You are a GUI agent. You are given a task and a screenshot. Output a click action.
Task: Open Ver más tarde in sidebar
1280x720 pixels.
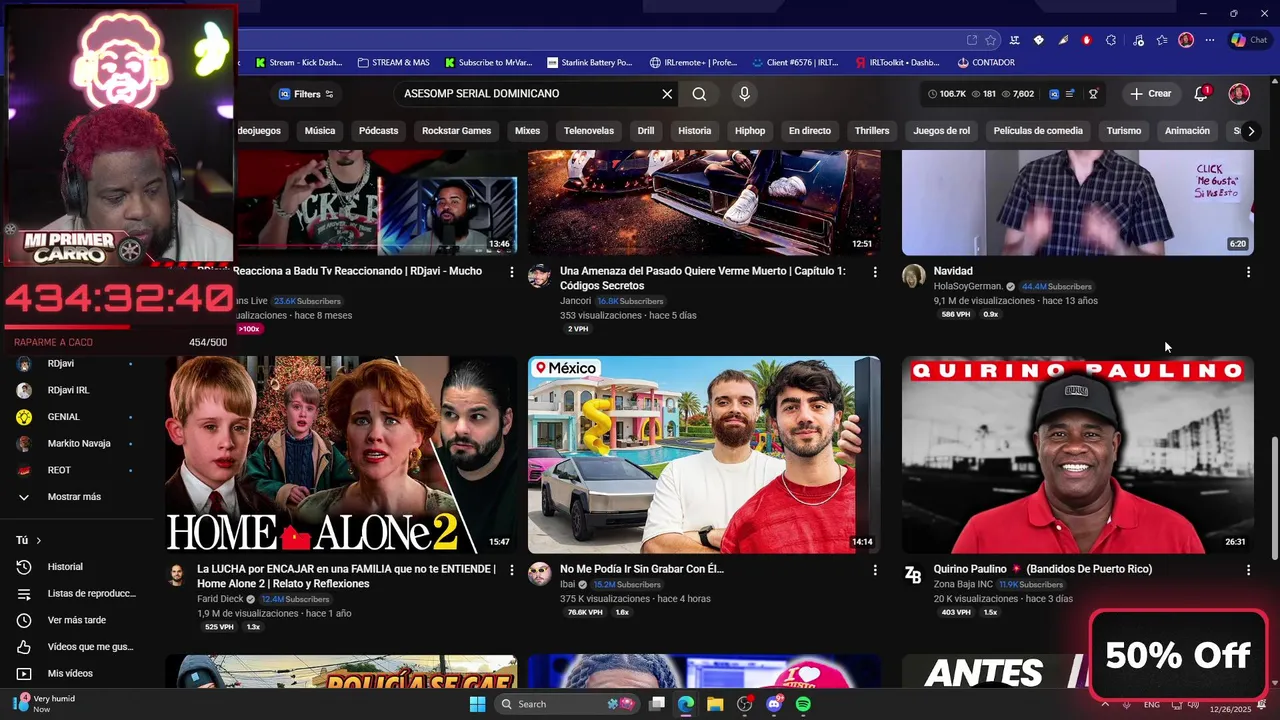tap(76, 620)
